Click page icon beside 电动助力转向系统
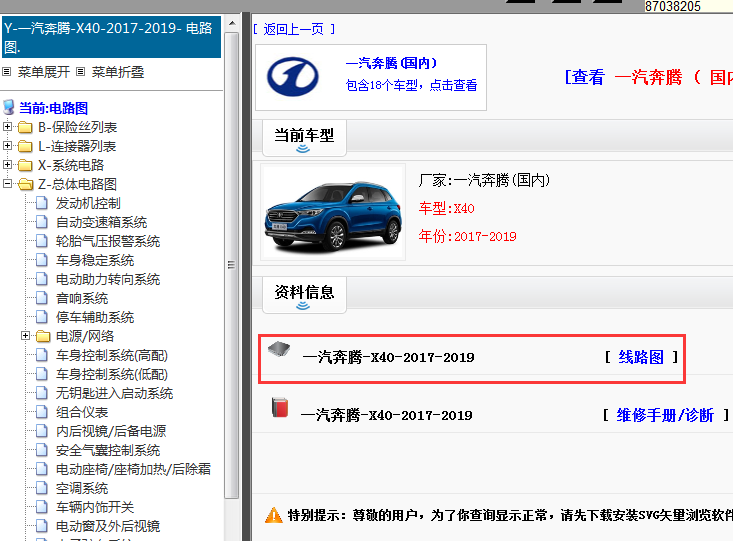The image size is (733, 541). coord(42,279)
